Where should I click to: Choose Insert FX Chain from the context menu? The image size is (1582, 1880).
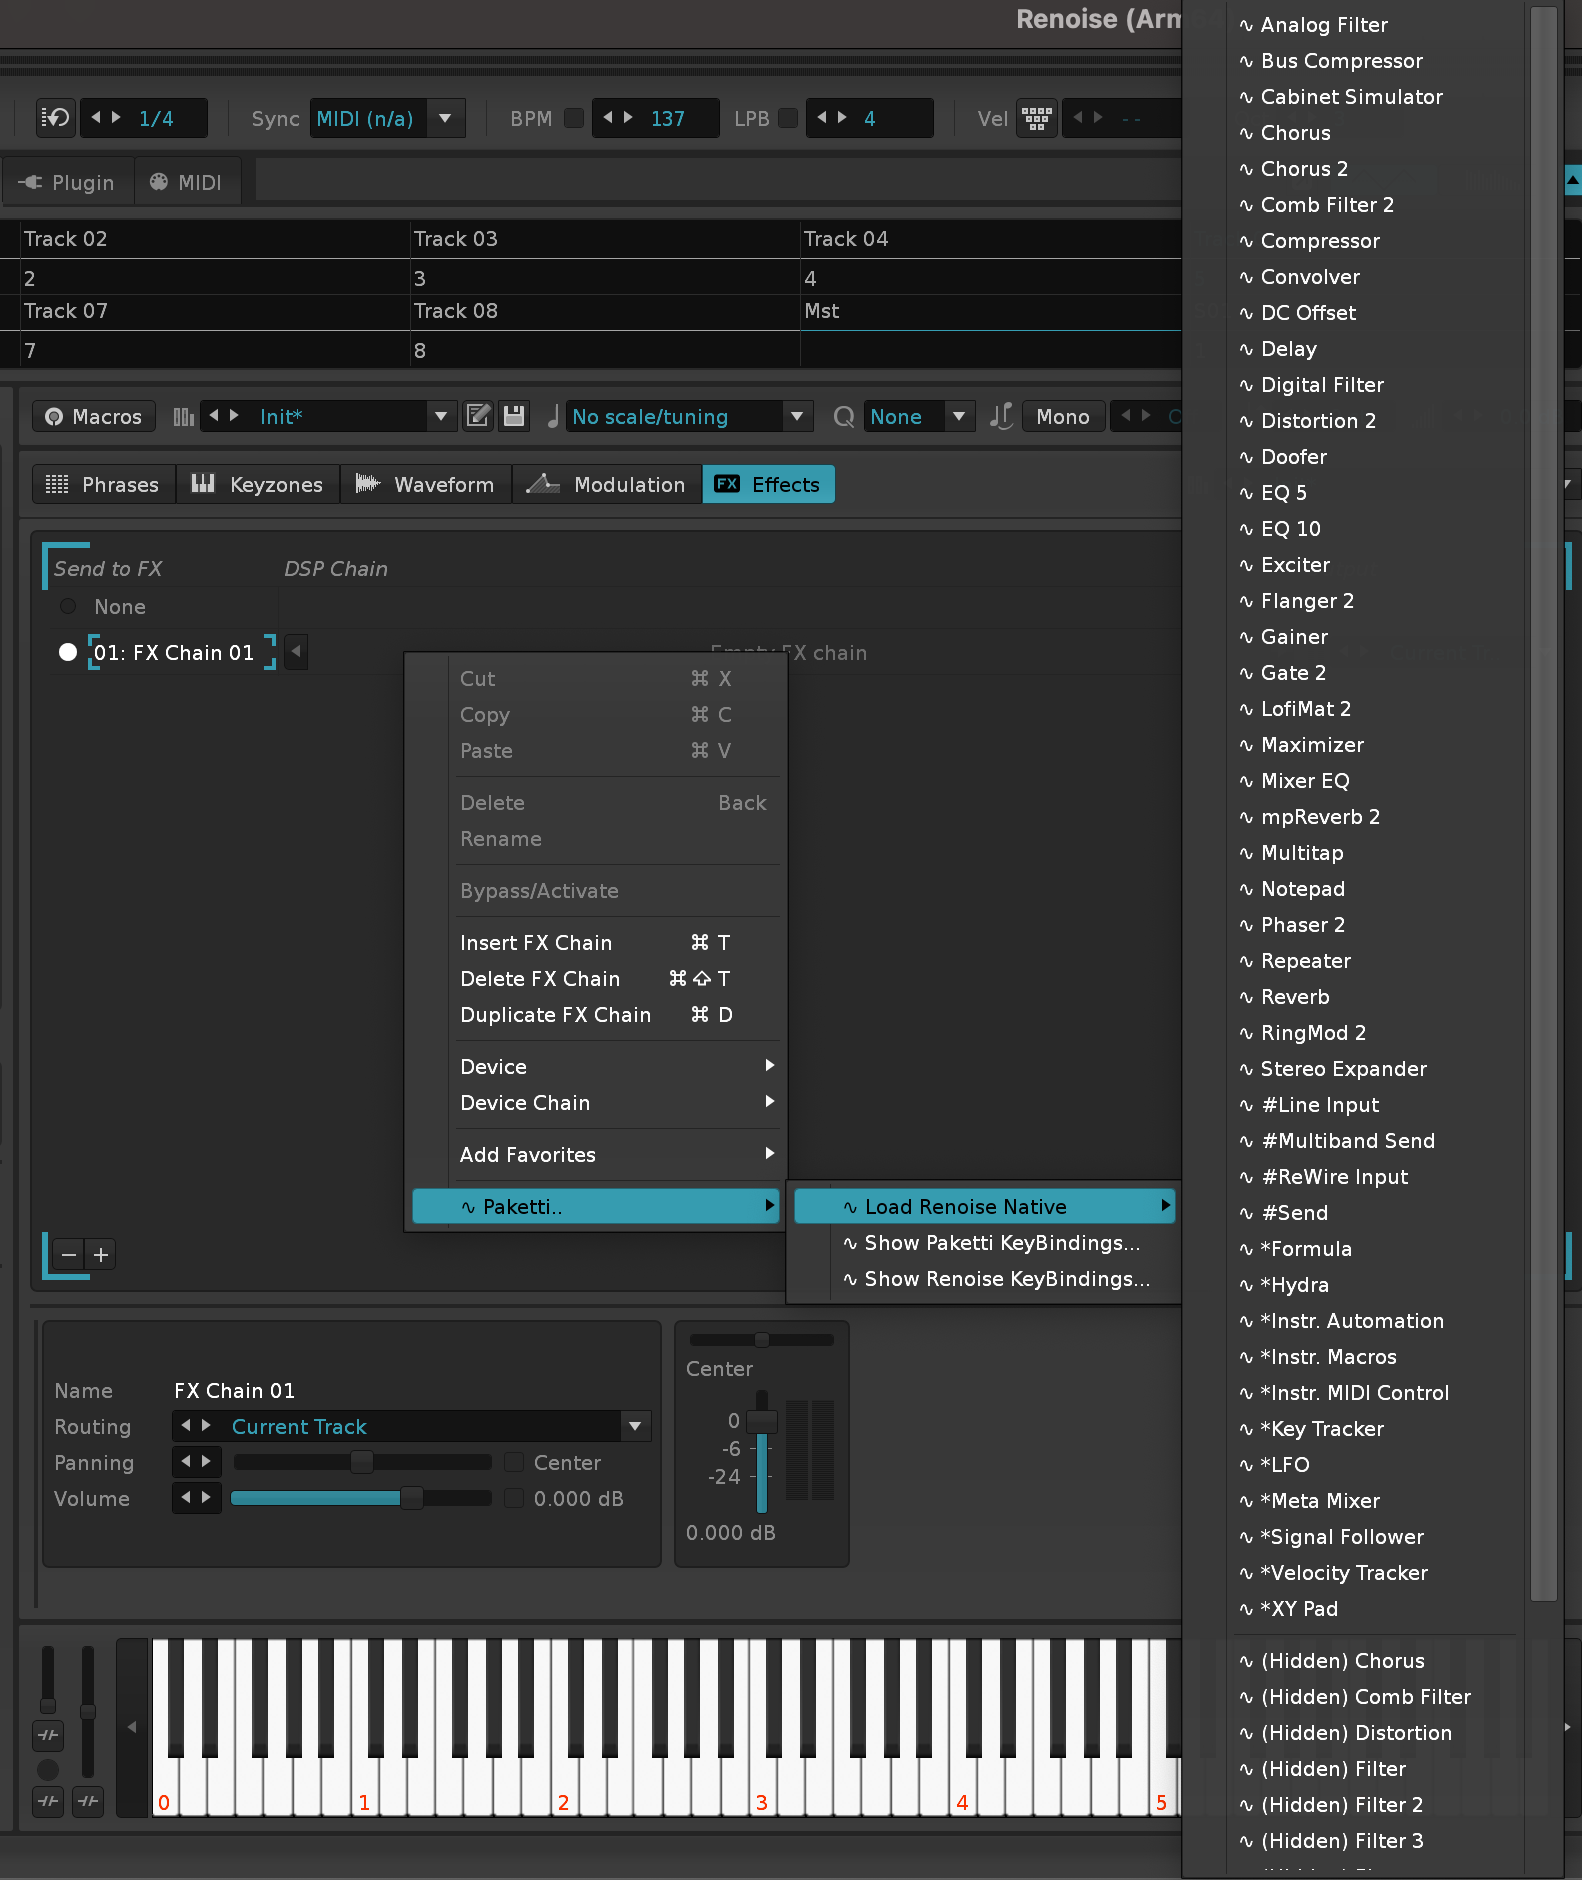[536, 942]
